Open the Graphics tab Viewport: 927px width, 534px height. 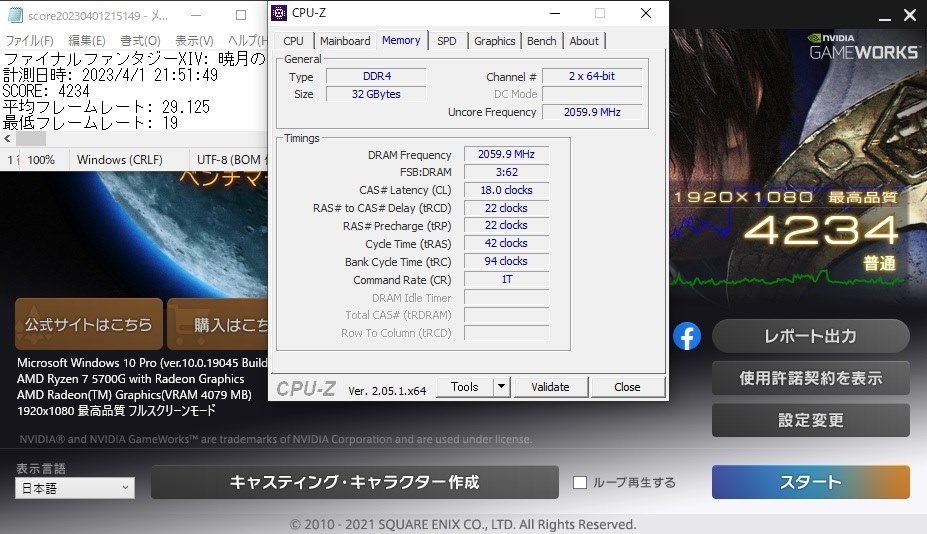coord(494,41)
